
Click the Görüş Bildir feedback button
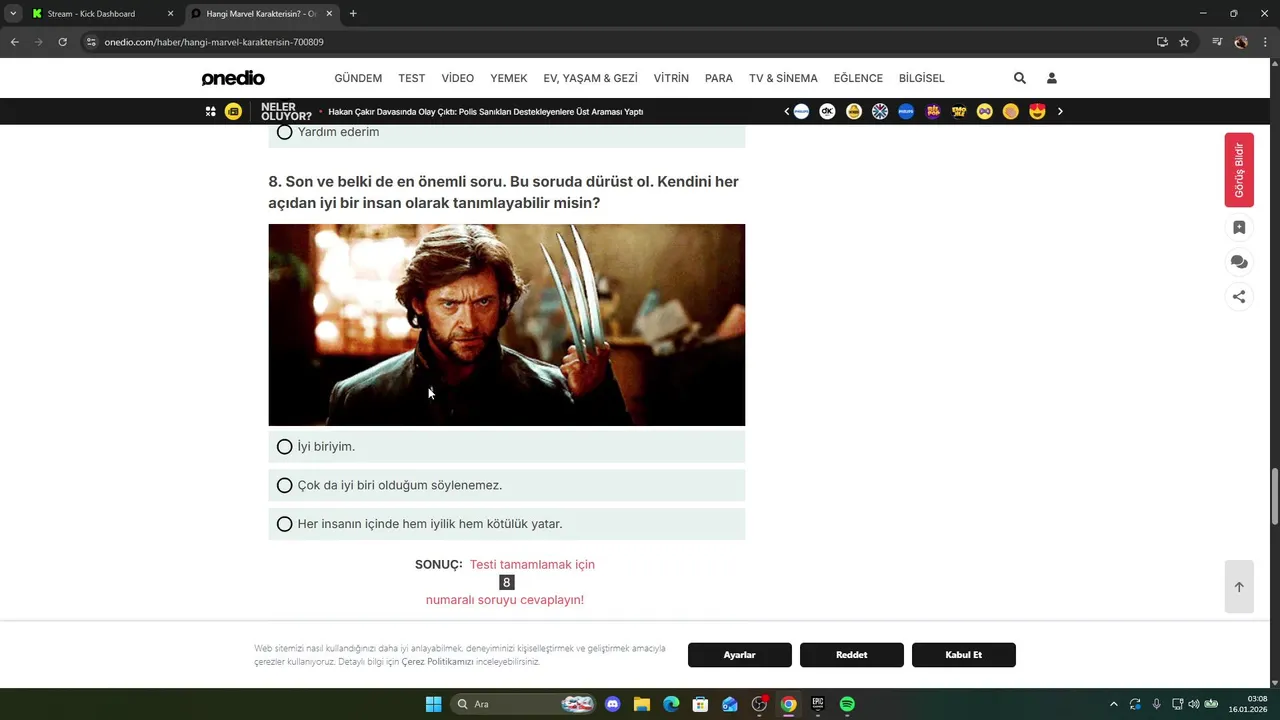(1239, 170)
